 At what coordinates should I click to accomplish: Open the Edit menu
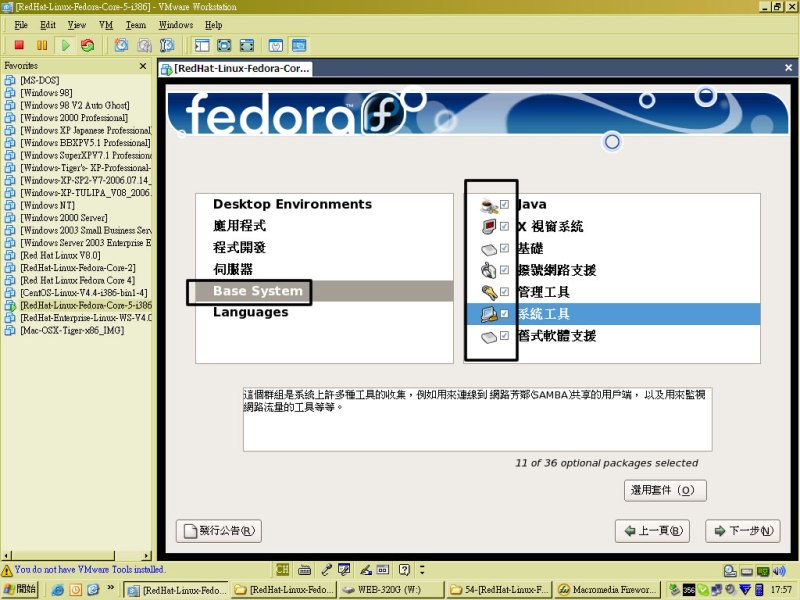47,24
